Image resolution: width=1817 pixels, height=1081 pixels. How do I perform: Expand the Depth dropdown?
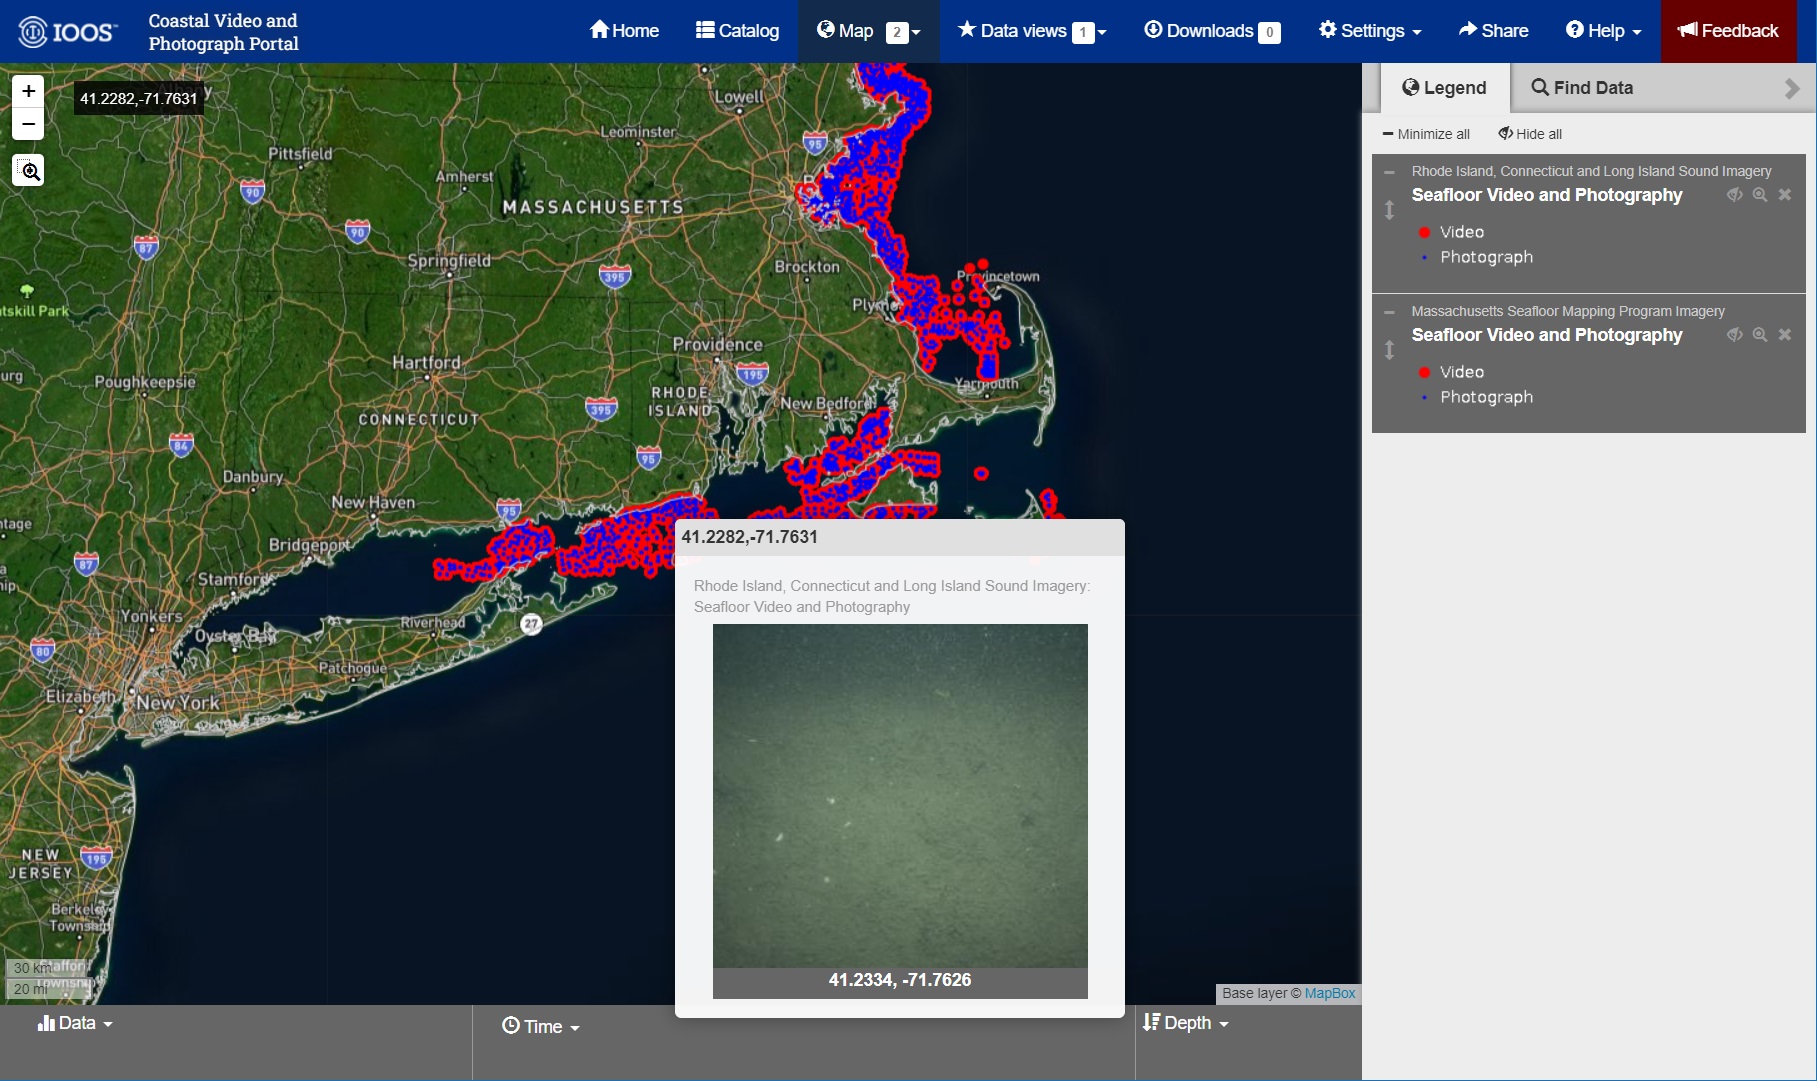(x=1186, y=1023)
